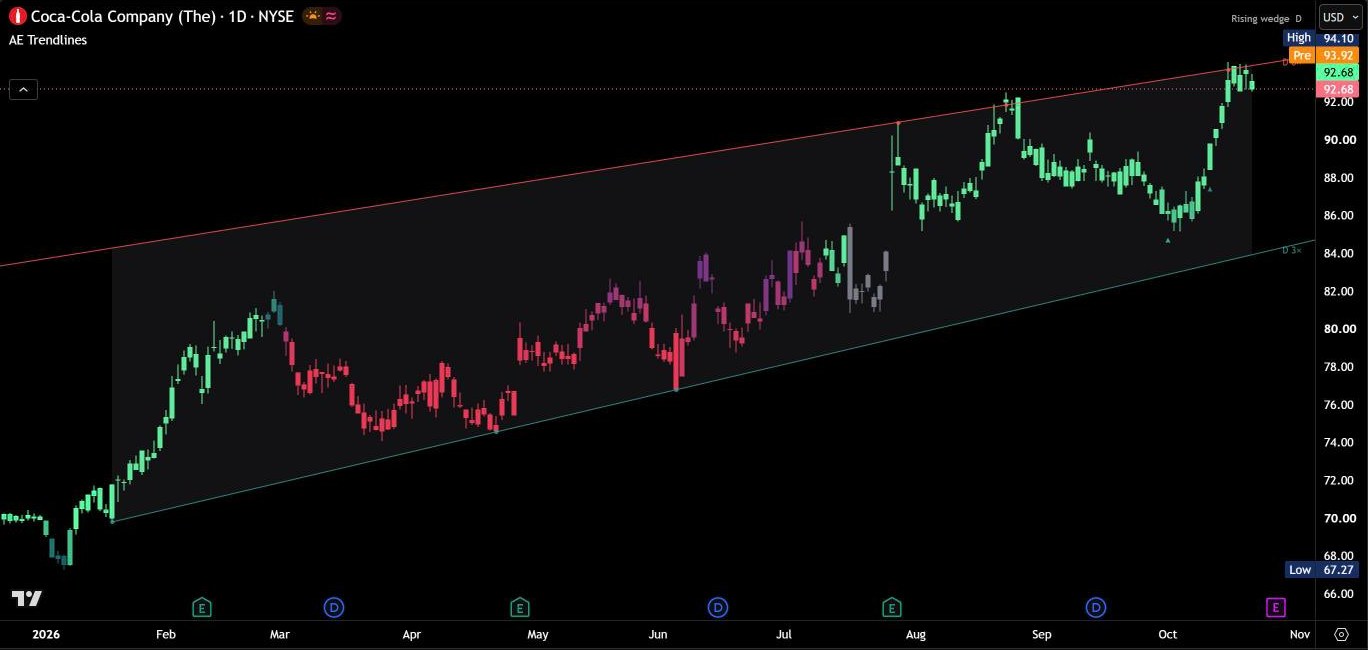Screen dimensions: 1368x650
Task: Click the pre-market sun session icon
Action: (x=313, y=16)
